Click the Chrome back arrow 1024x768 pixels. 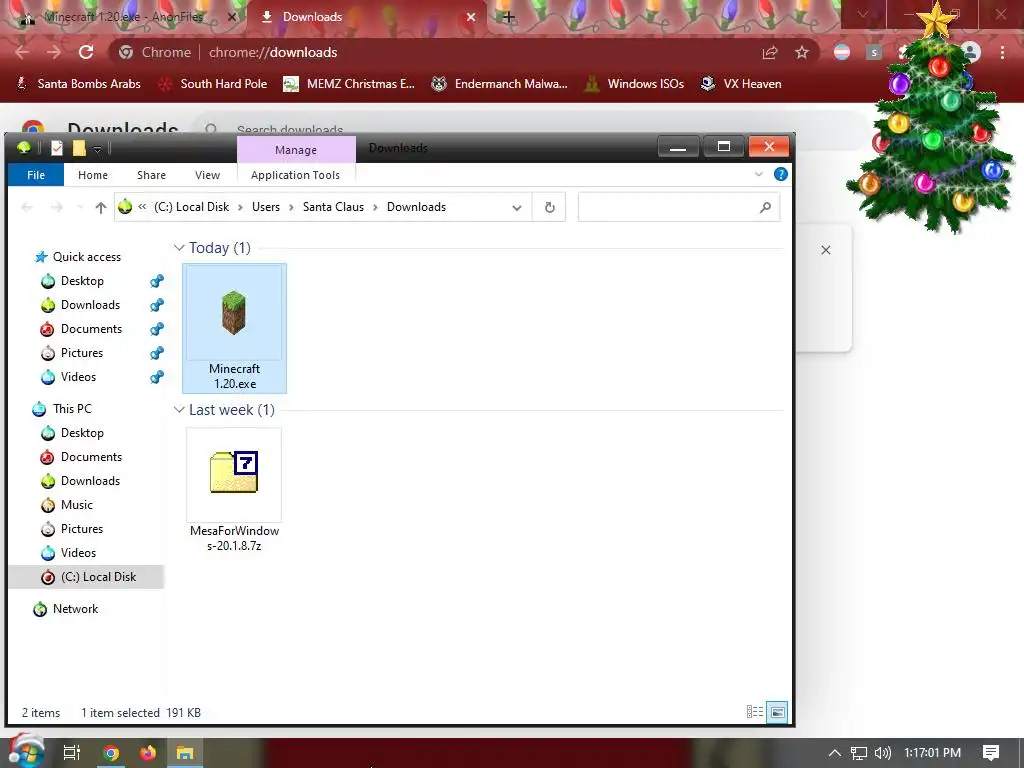pos(22,52)
